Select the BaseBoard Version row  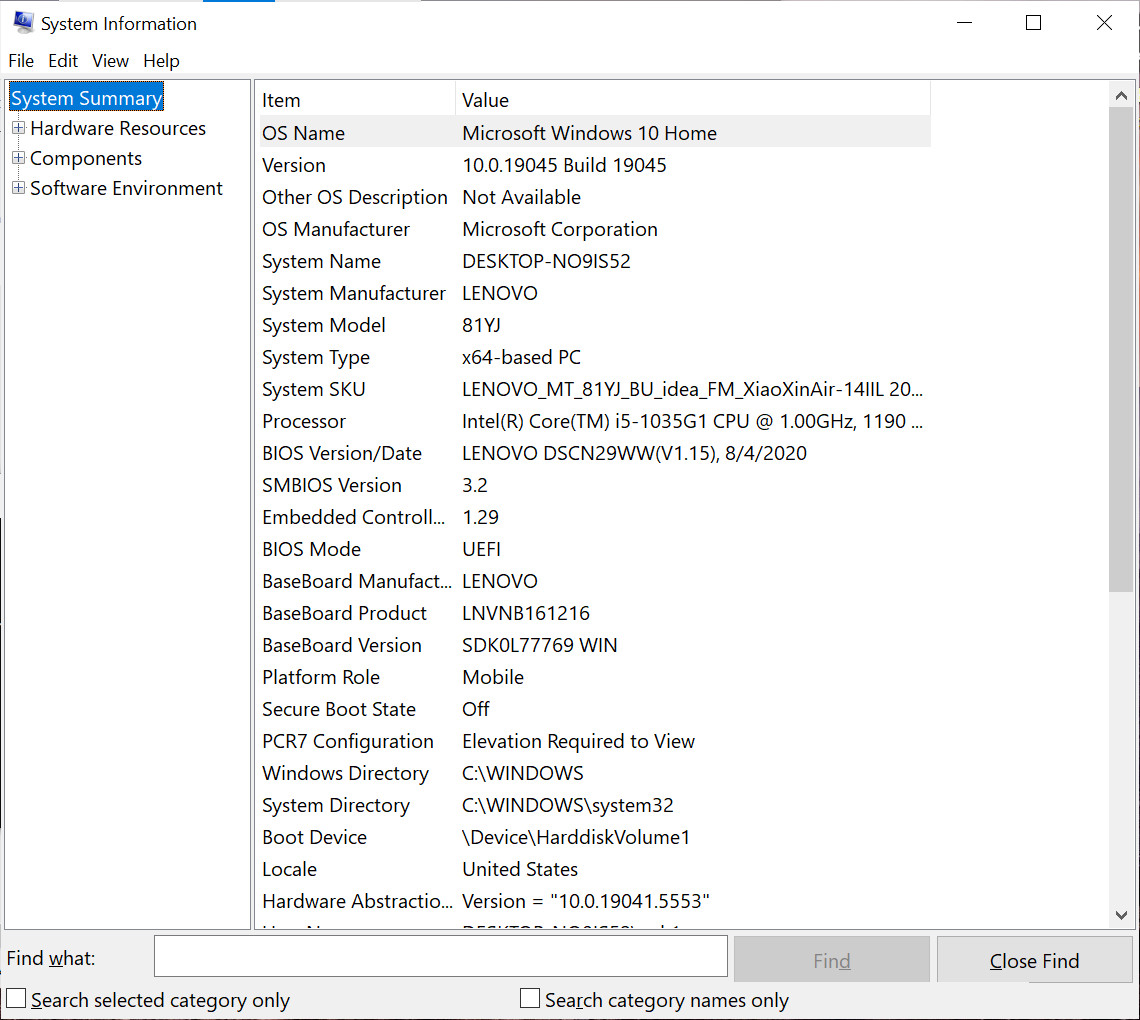[x=595, y=645]
